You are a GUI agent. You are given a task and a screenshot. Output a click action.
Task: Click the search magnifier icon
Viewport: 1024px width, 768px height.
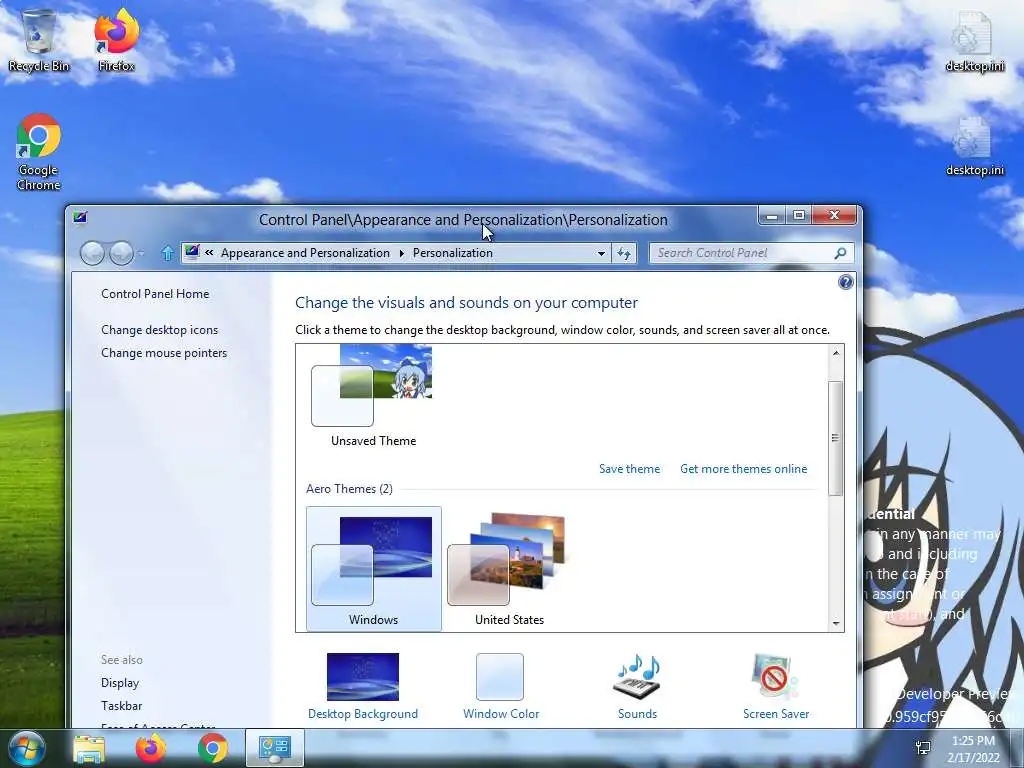840,253
